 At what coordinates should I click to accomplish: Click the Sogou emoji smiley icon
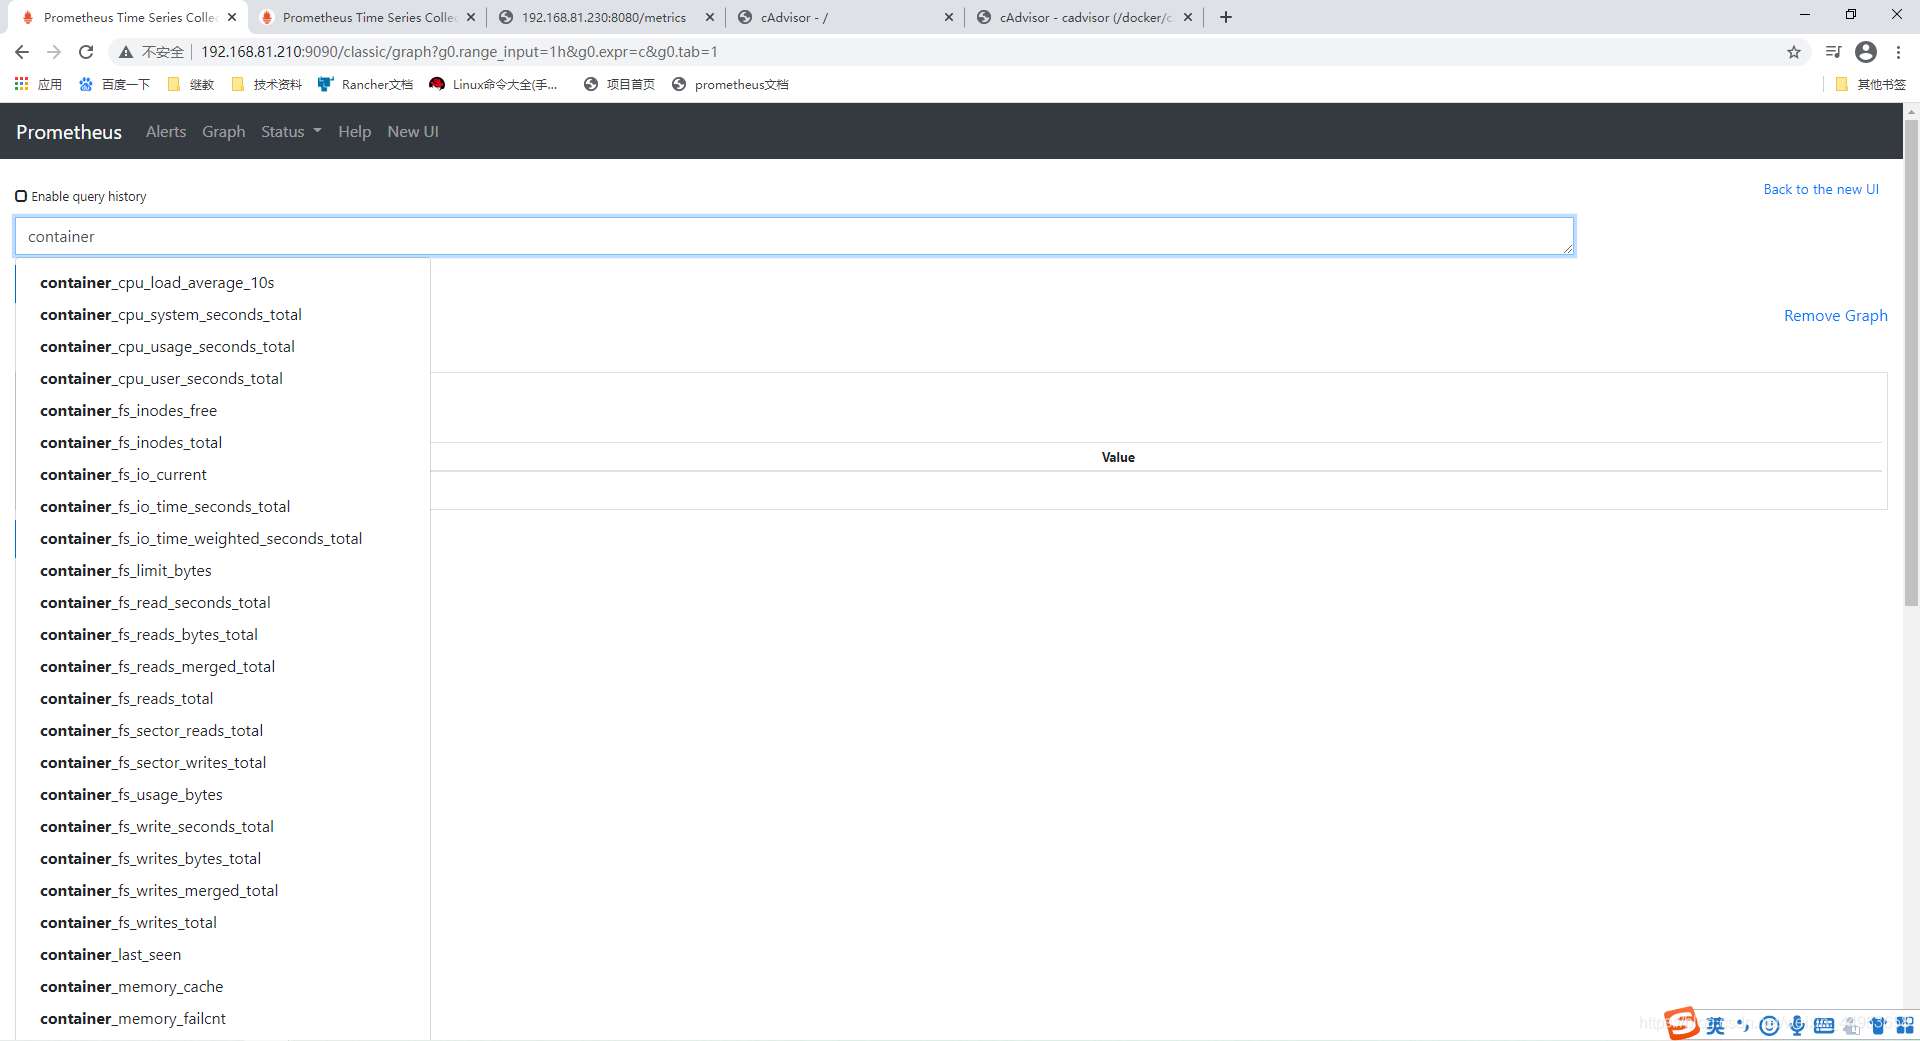click(x=1769, y=1025)
